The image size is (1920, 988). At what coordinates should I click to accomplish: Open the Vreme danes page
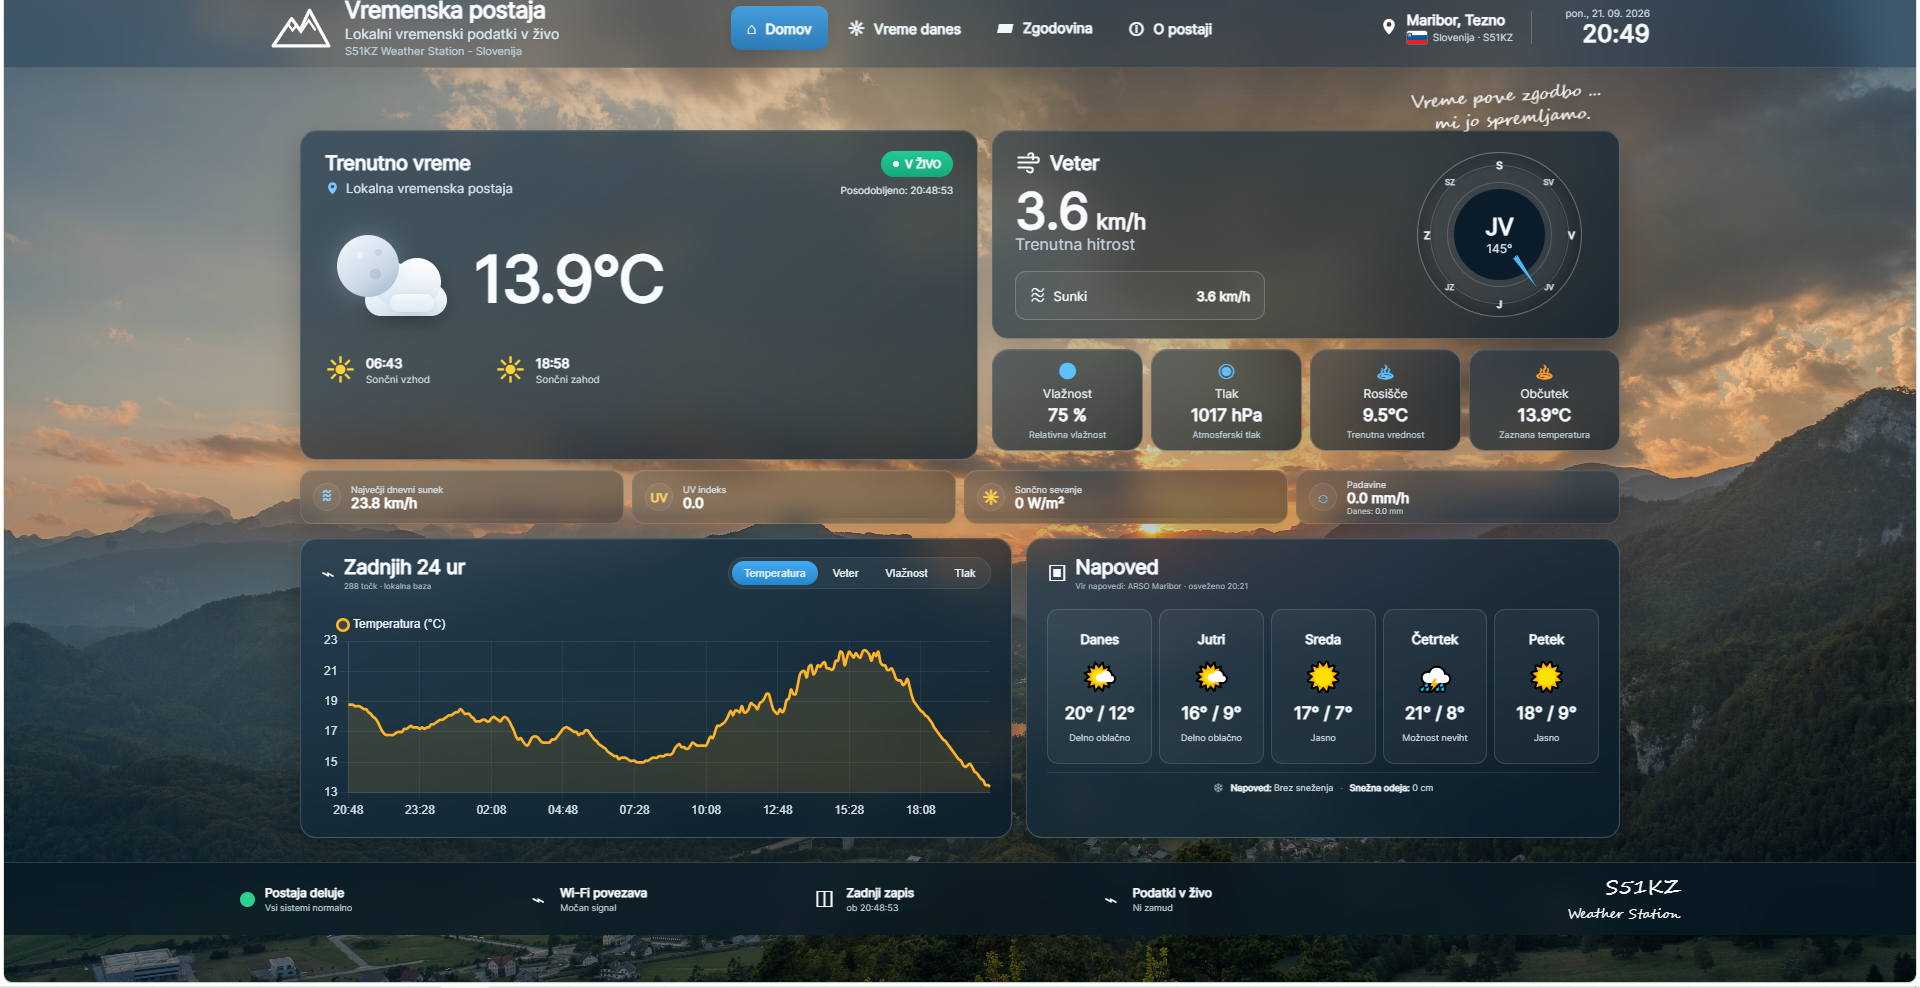click(x=905, y=29)
